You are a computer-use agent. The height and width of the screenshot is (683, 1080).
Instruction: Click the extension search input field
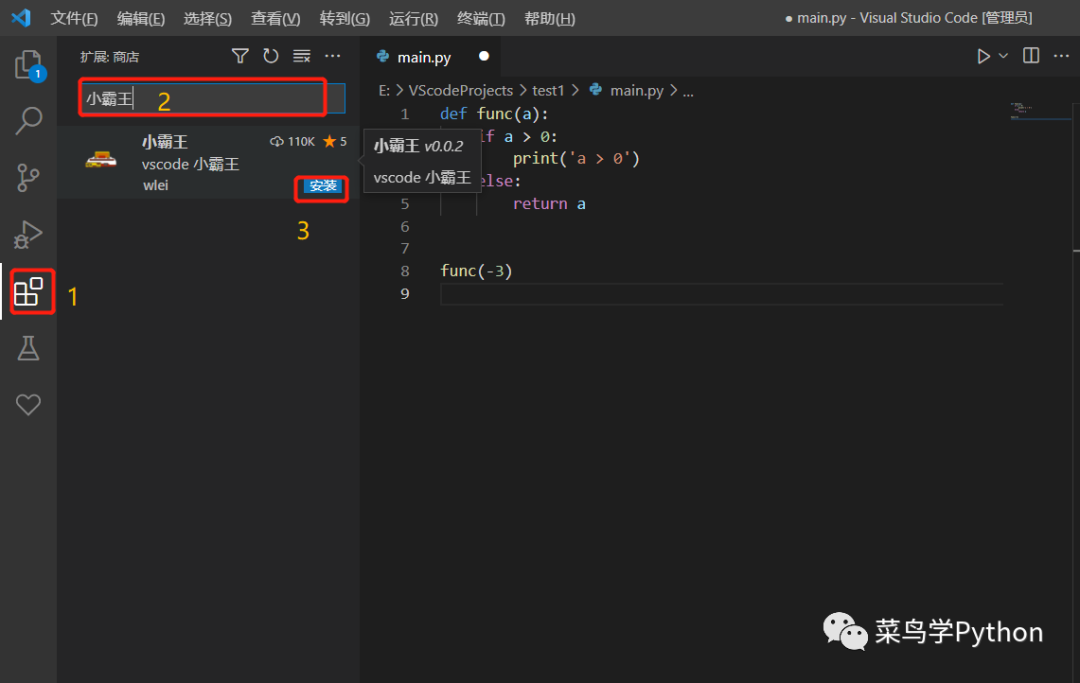click(x=212, y=98)
